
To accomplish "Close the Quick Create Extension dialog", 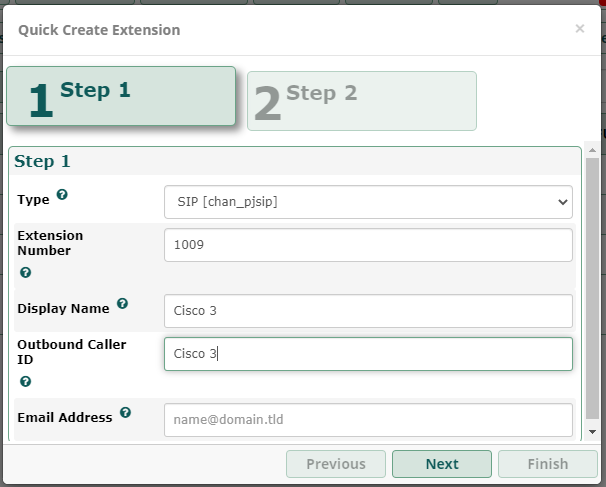I will coord(579,29).
